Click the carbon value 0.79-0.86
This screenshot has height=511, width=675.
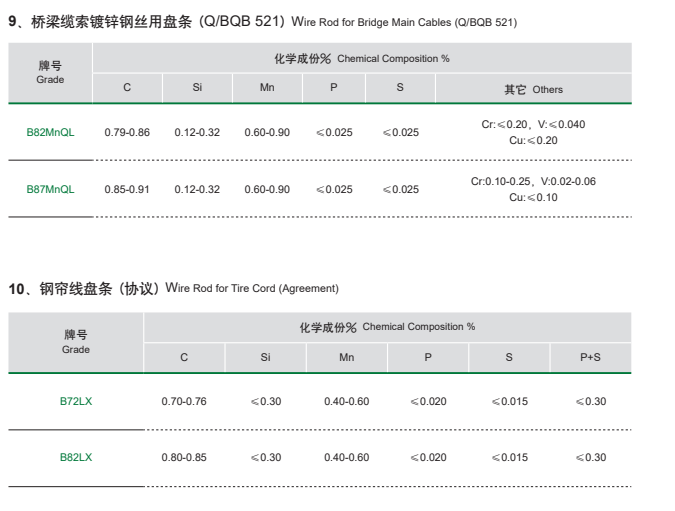127,132
